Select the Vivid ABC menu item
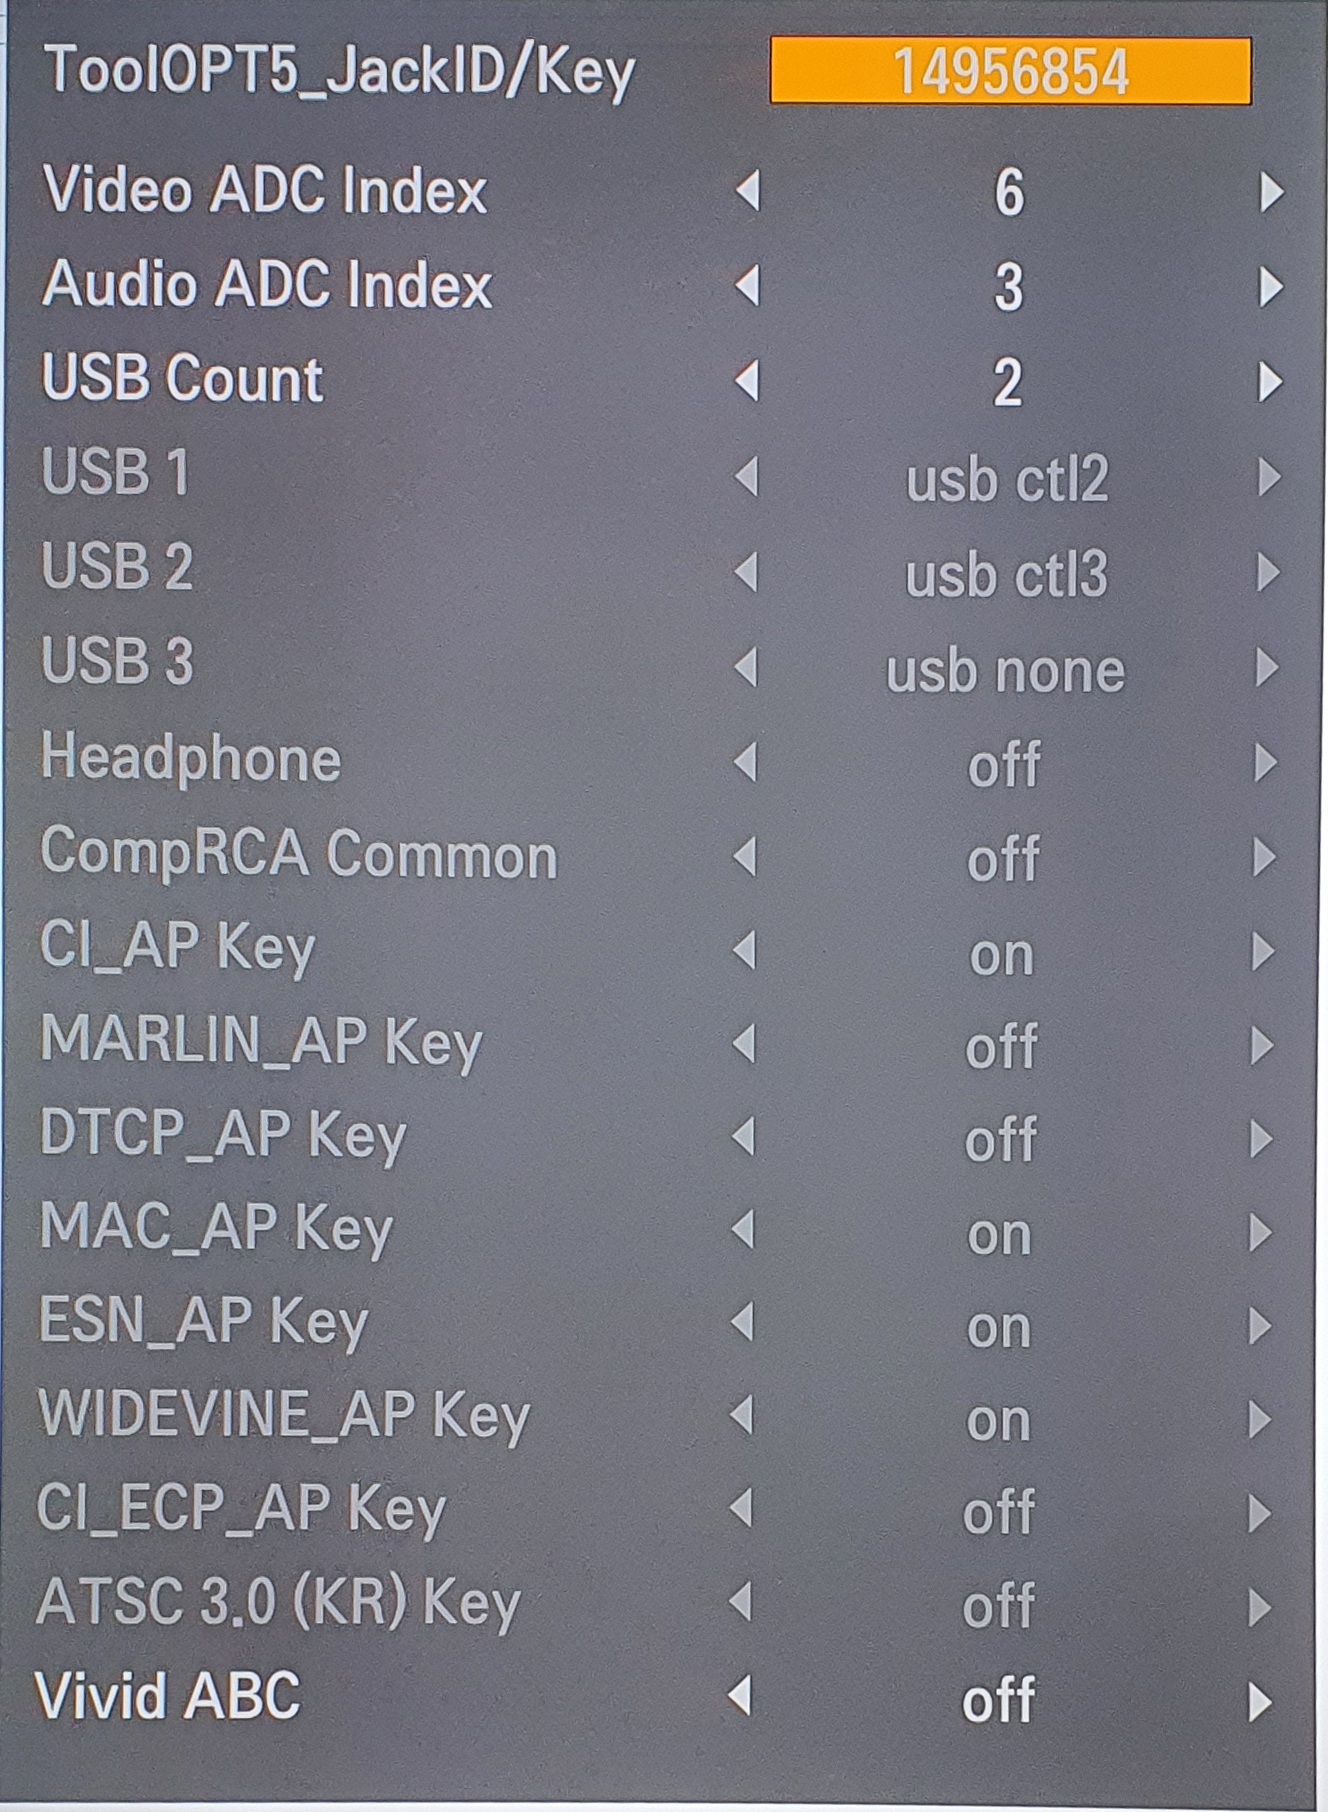Image resolution: width=1328 pixels, height=1812 pixels. coord(168,1696)
